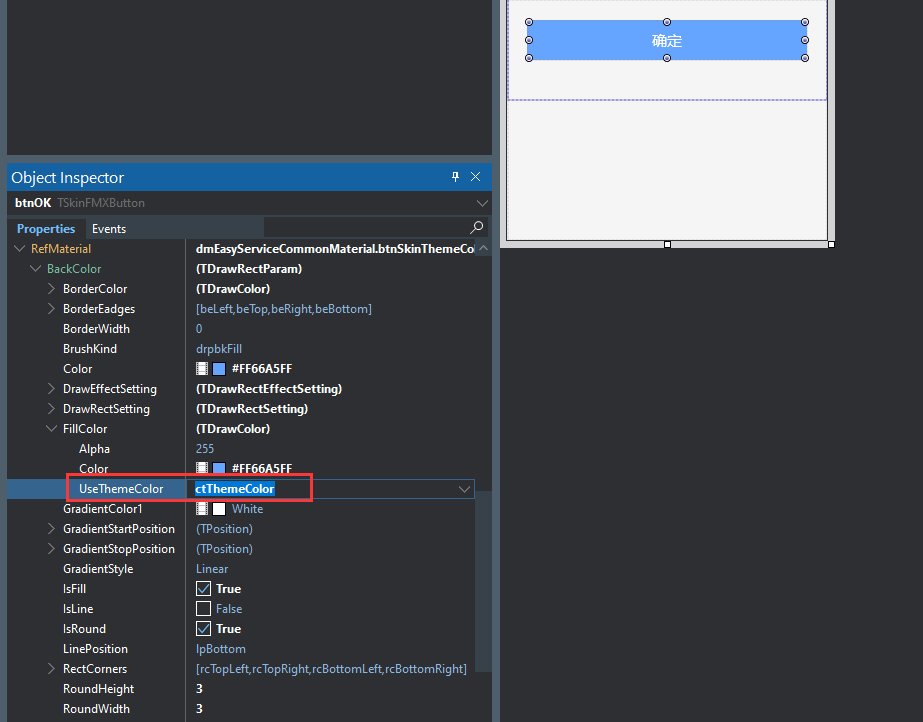Click the property list vertical scrollbar thumb
Image resolution: width=923 pixels, height=722 pixels.
[x=483, y=581]
